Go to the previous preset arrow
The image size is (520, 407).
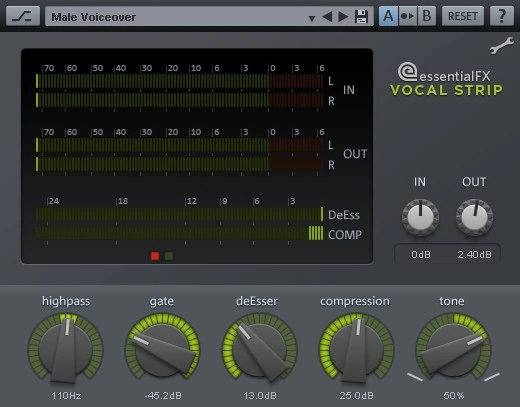(x=327, y=16)
